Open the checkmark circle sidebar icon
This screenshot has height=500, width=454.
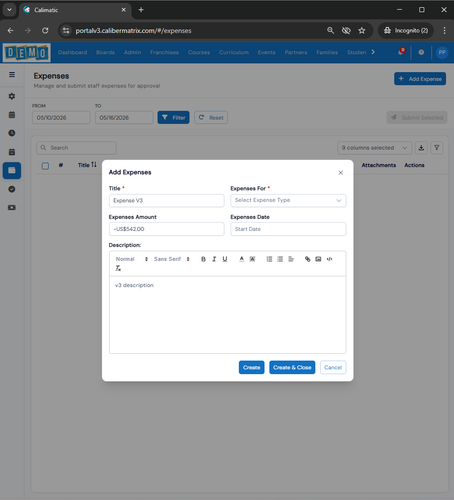[12, 189]
